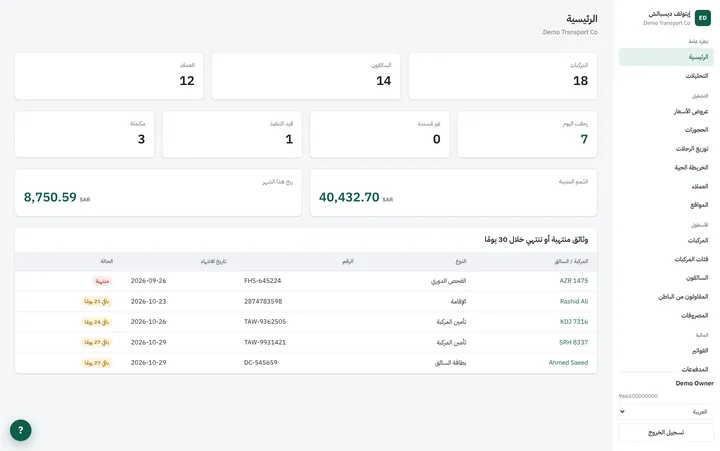Click the الرقم number column header
This screenshot has height=451, width=720.
click(348, 261)
